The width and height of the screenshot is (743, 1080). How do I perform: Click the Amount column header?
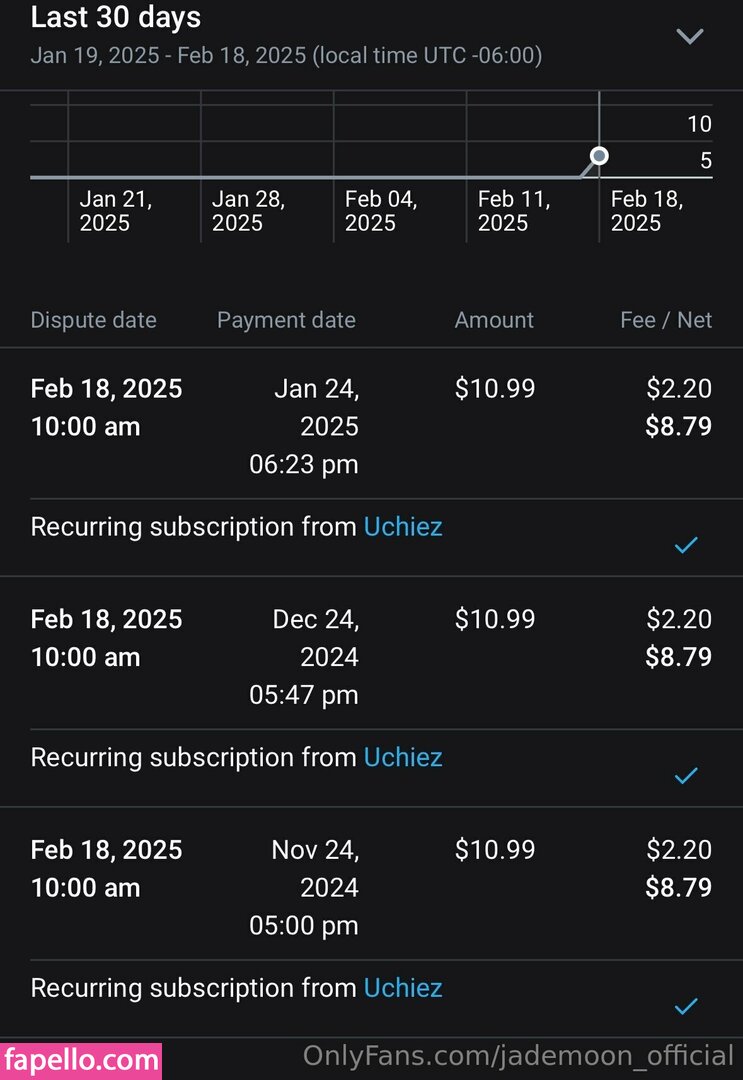click(x=494, y=320)
